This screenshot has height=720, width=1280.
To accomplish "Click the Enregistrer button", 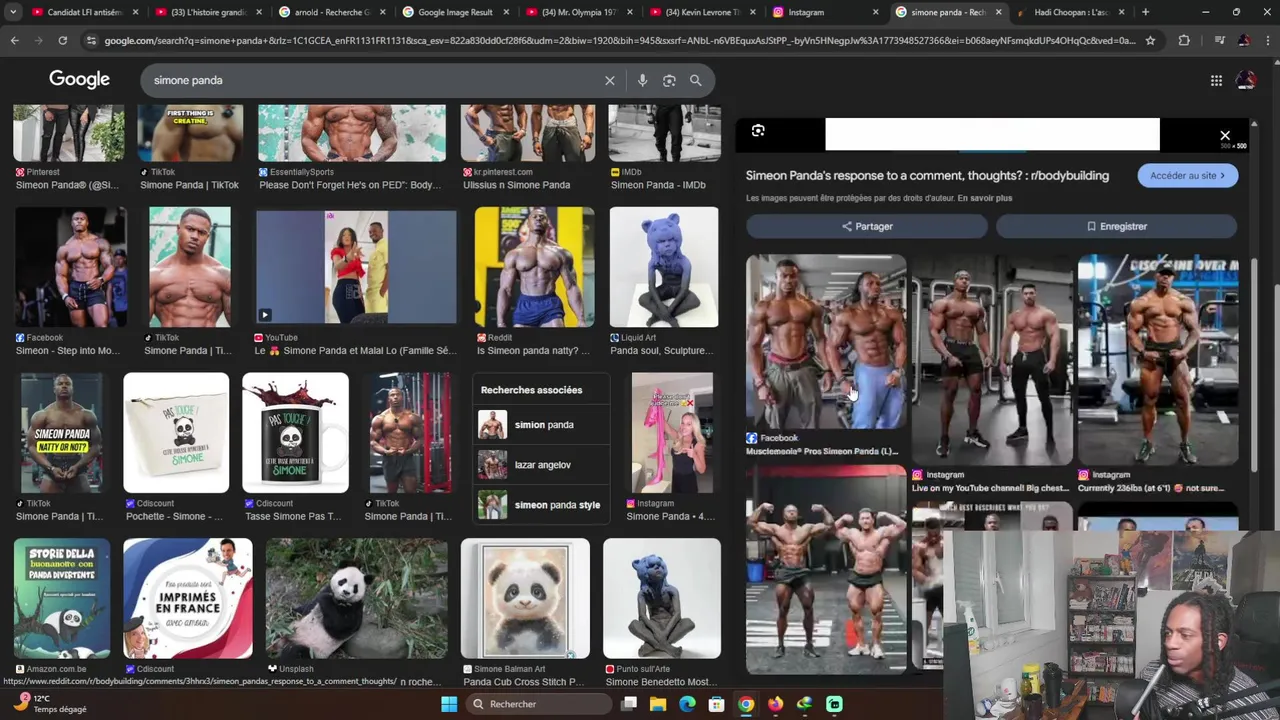I will coord(1116,226).
